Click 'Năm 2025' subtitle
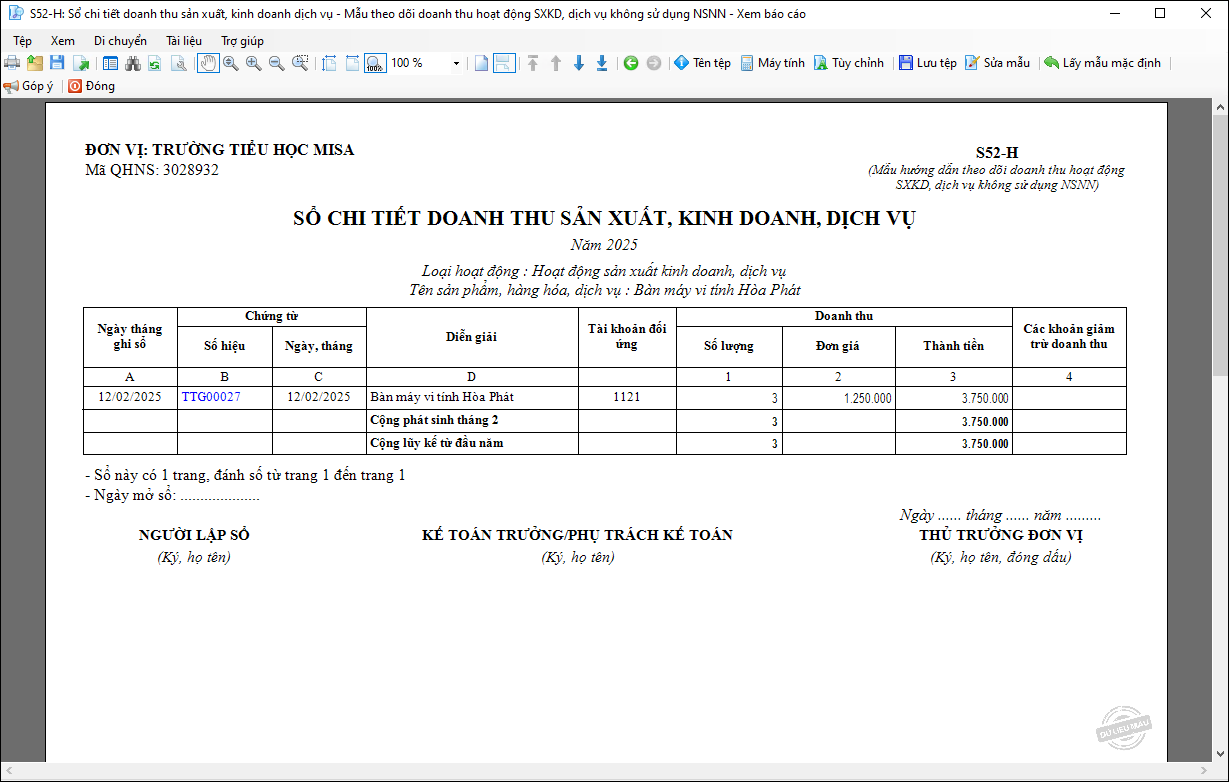The width and height of the screenshot is (1229, 782). pyautogui.click(x=604, y=245)
